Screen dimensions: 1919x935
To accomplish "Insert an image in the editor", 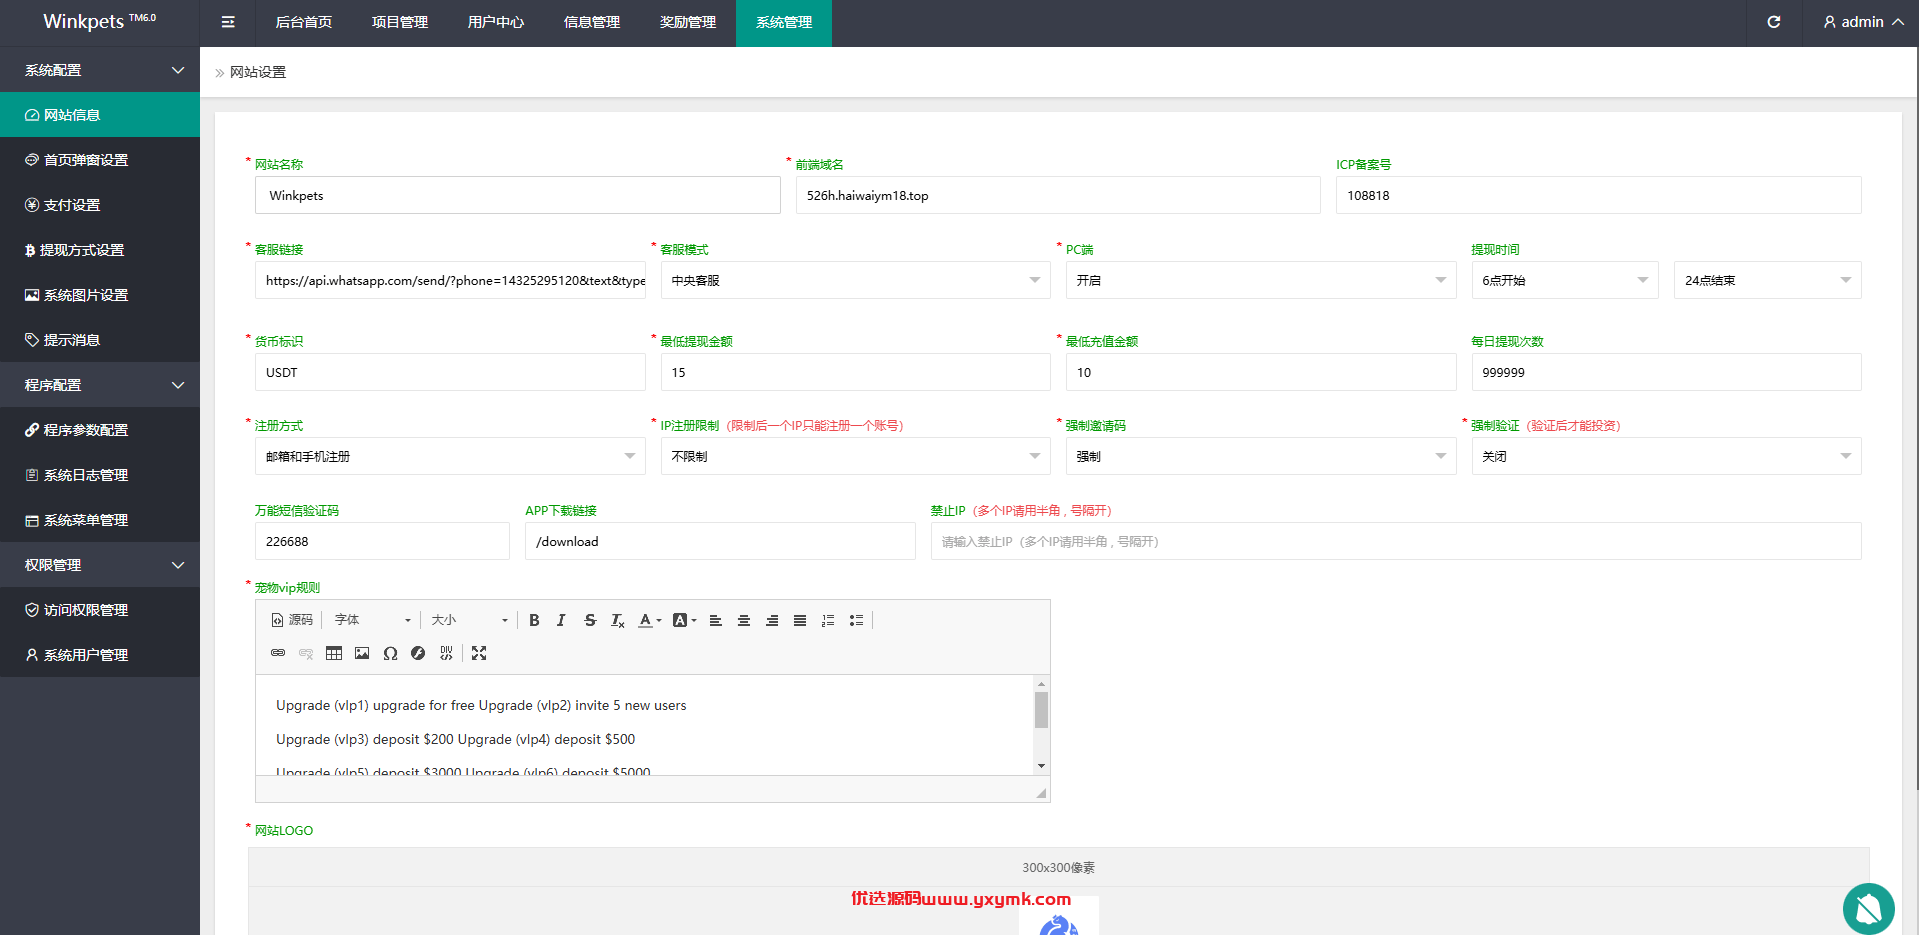I will (x=362, y=653).
